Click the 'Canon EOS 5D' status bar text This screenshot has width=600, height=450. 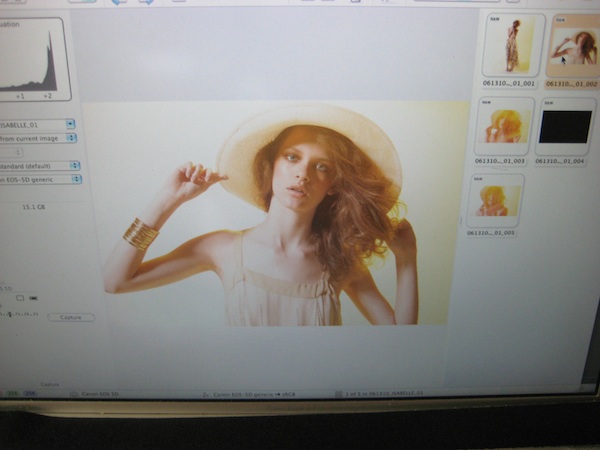point(100,394)
